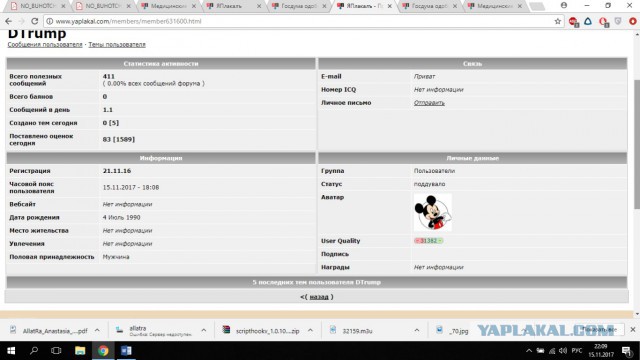Select the '411' useful messages value
This screenshot has height=360, width=640.
coord(109,76)
